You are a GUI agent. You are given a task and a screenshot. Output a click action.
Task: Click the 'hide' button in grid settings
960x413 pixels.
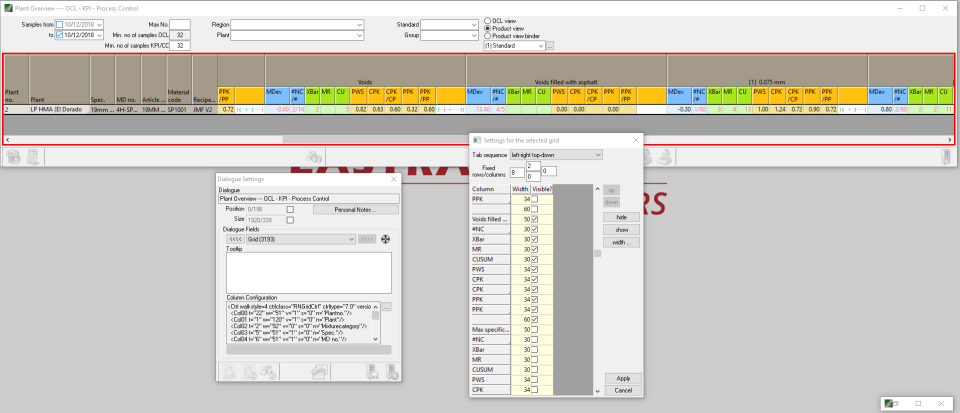pyautogui.click(x=620, y=216)
